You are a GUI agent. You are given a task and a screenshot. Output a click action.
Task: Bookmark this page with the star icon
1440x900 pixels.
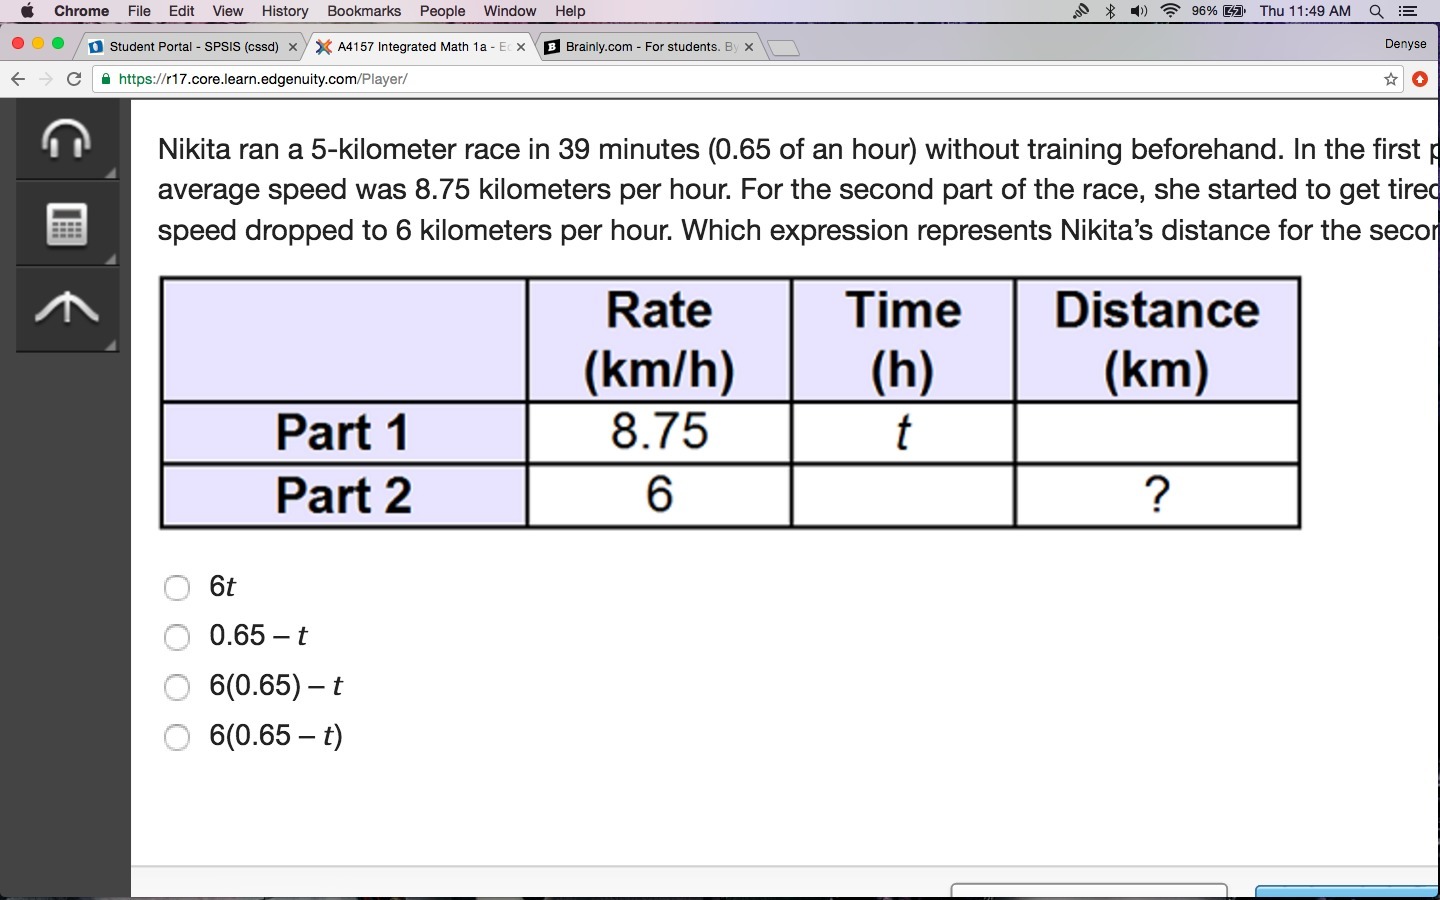[x=1390, y=79]
